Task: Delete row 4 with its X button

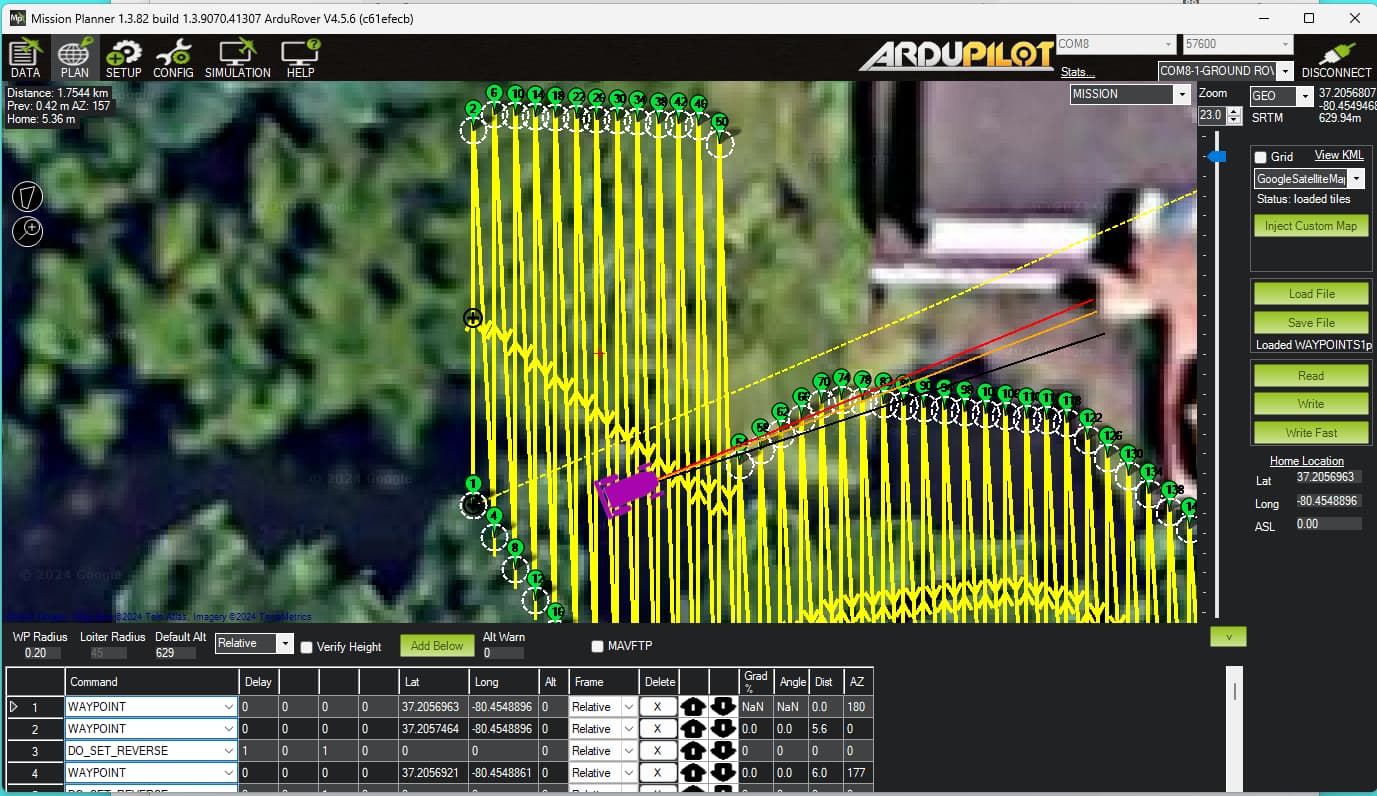Action: [x=658, y=773]
